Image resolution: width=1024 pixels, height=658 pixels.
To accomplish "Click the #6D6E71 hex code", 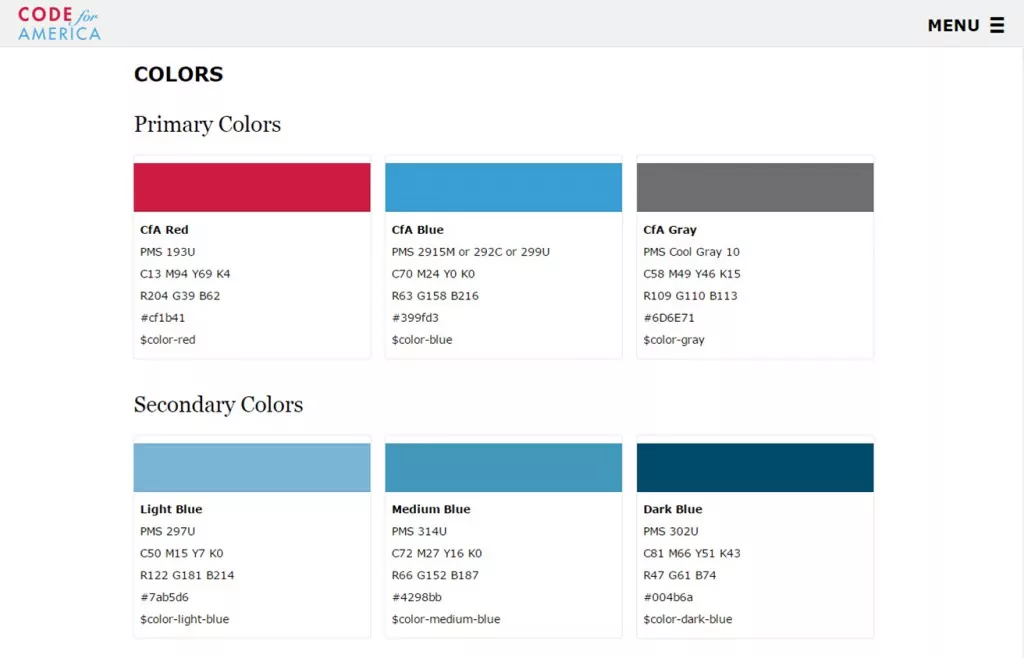I will coord(669,318).
